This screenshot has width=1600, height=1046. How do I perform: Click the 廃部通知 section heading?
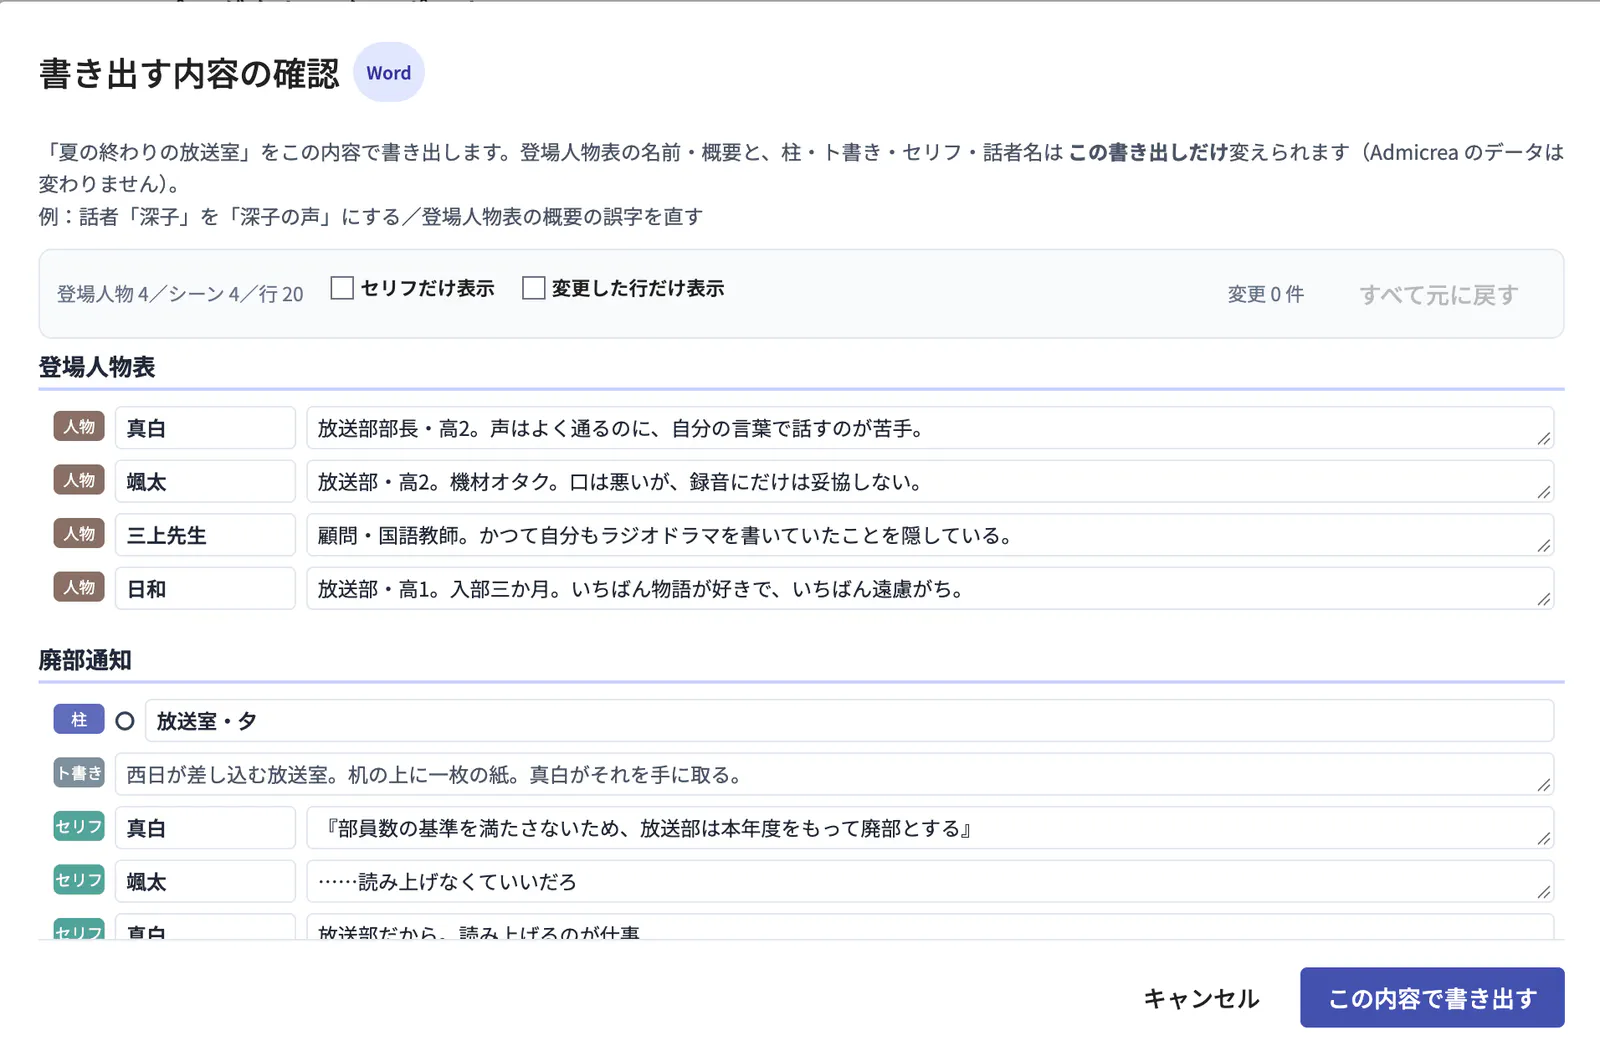pos(85,660)
